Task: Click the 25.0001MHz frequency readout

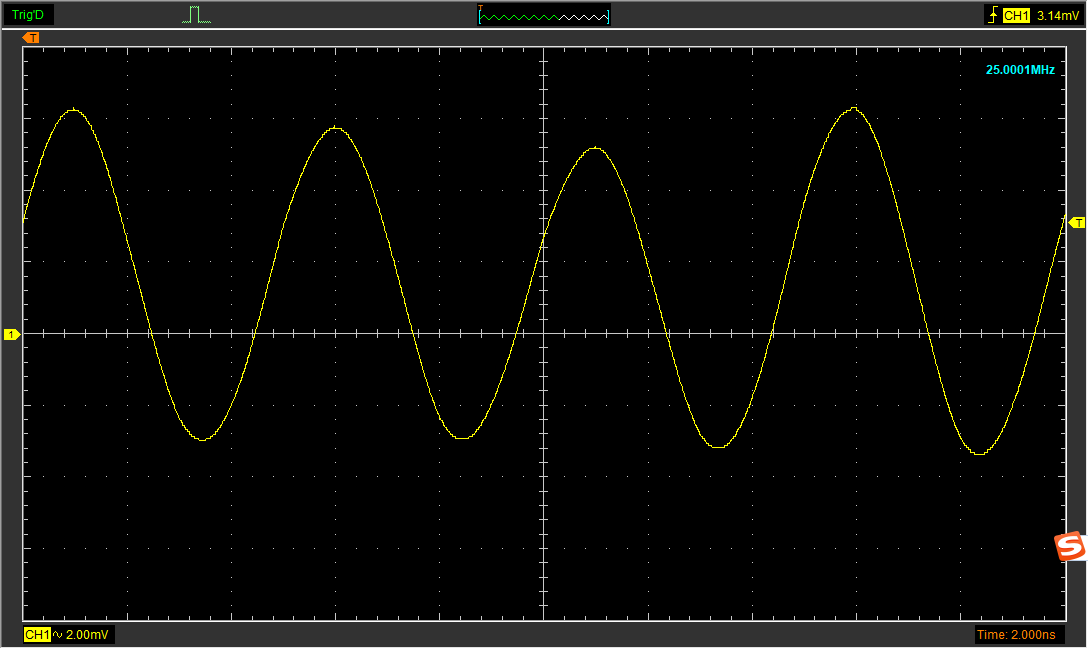Action: point(1020,69)
